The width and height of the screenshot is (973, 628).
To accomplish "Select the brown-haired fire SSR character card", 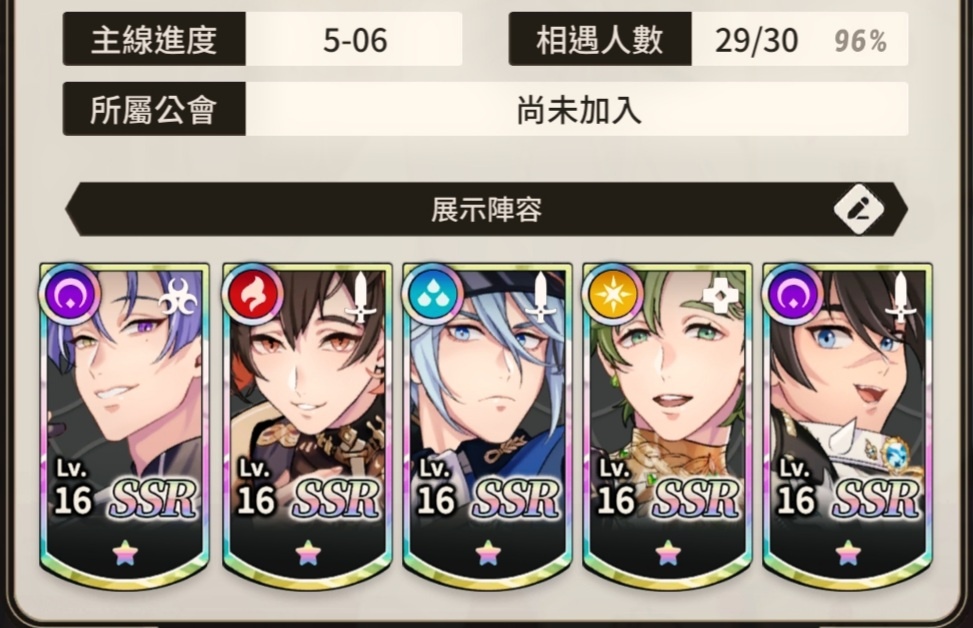I will pos(307,425).
